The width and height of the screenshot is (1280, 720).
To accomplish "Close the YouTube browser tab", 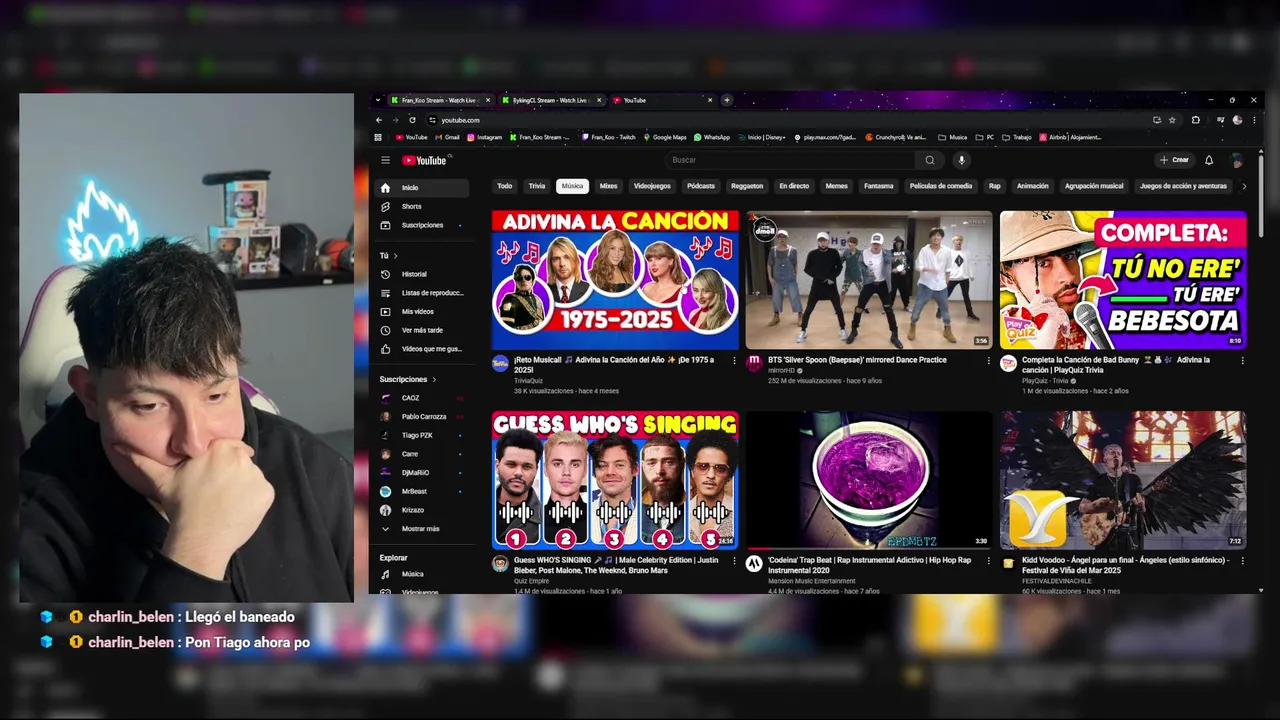I will 710,100.
